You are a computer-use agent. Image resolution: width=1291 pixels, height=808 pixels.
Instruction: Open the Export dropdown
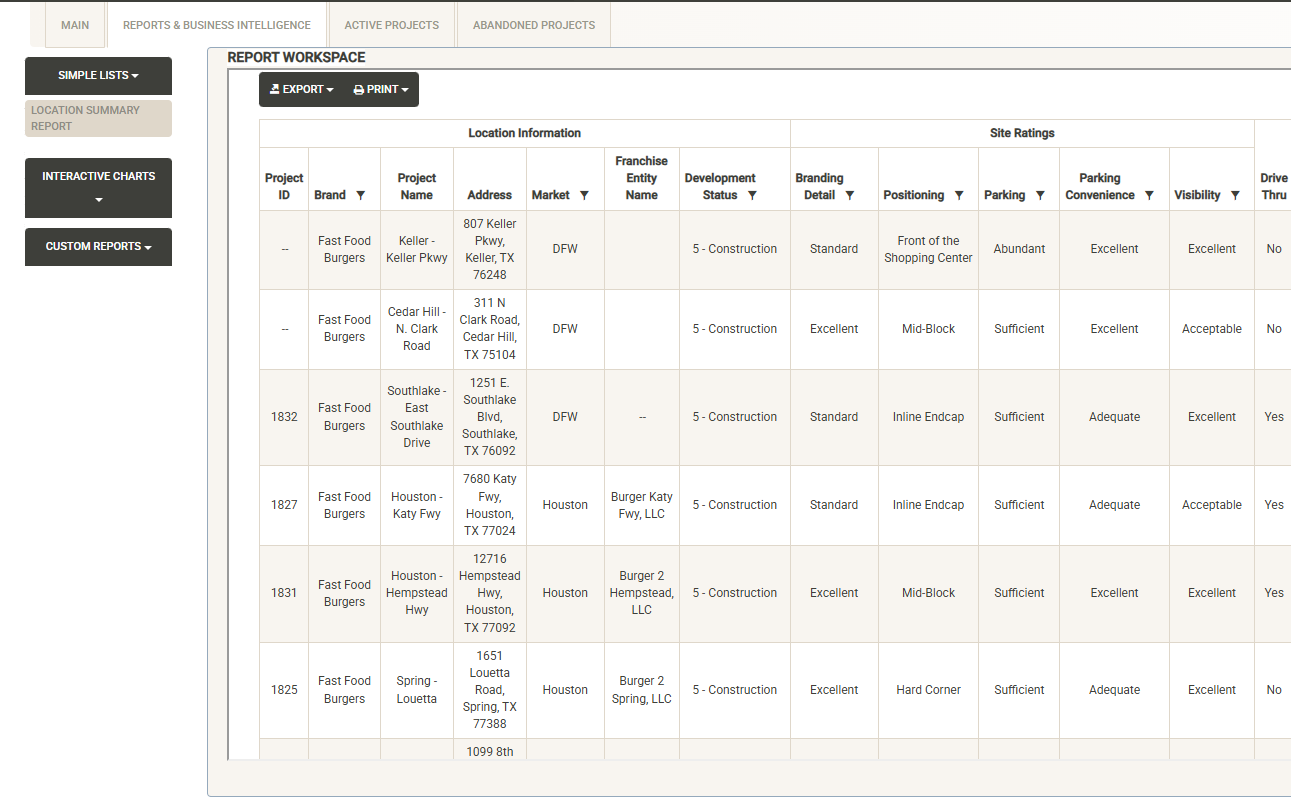pos(301,90)
